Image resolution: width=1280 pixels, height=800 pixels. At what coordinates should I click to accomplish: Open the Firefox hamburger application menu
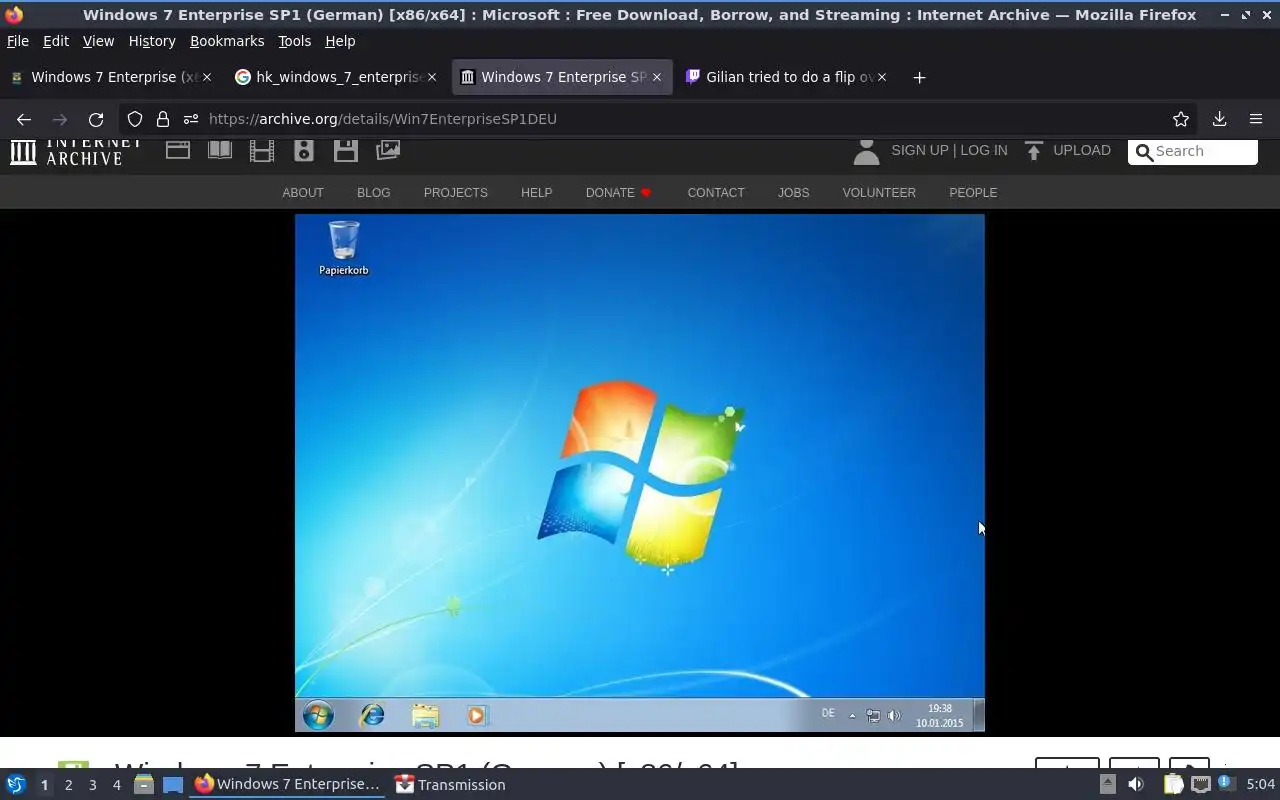[x=1256, y=119]
